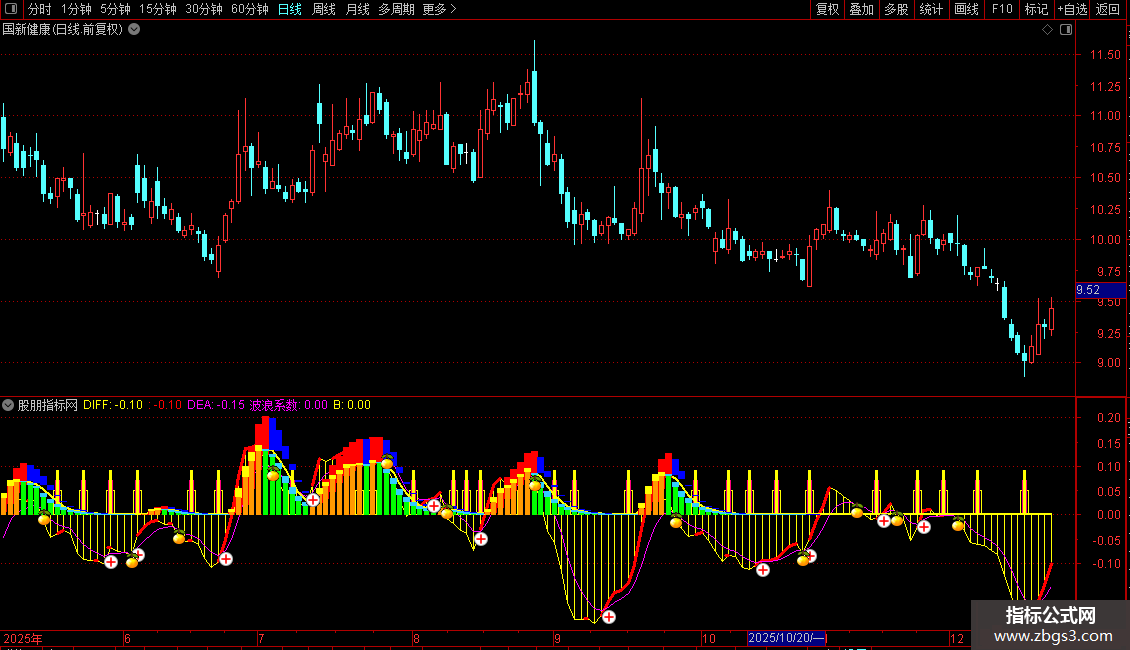Click the 股朋指标网 indicator name
The image size is (1130, 650).
point(48,405)
